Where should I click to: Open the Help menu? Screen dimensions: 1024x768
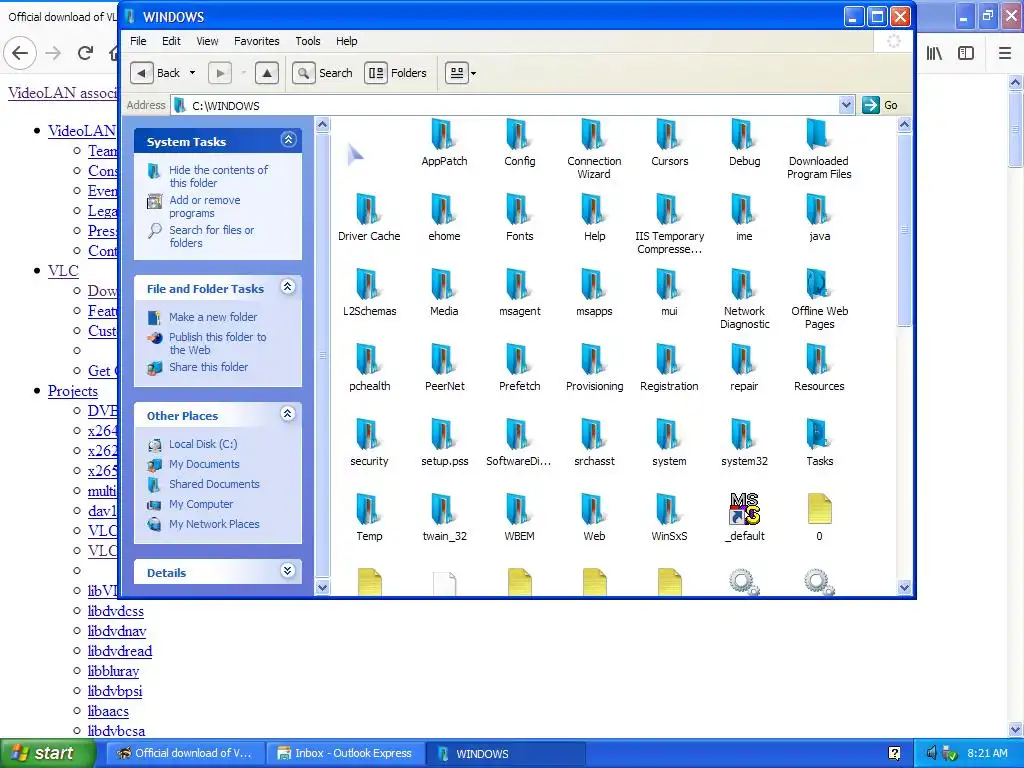[x=347, y=41]
